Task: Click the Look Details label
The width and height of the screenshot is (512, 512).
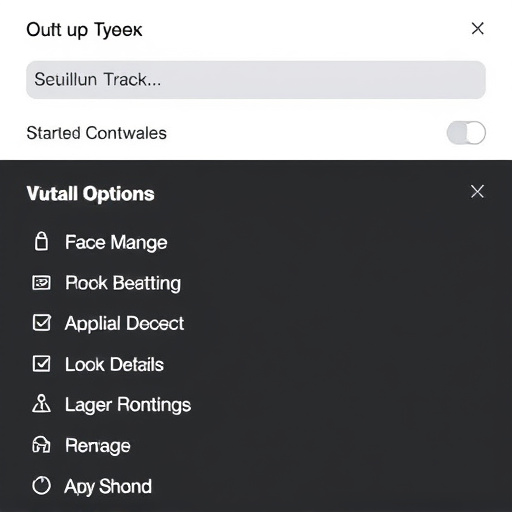Action: click(114, 364)
